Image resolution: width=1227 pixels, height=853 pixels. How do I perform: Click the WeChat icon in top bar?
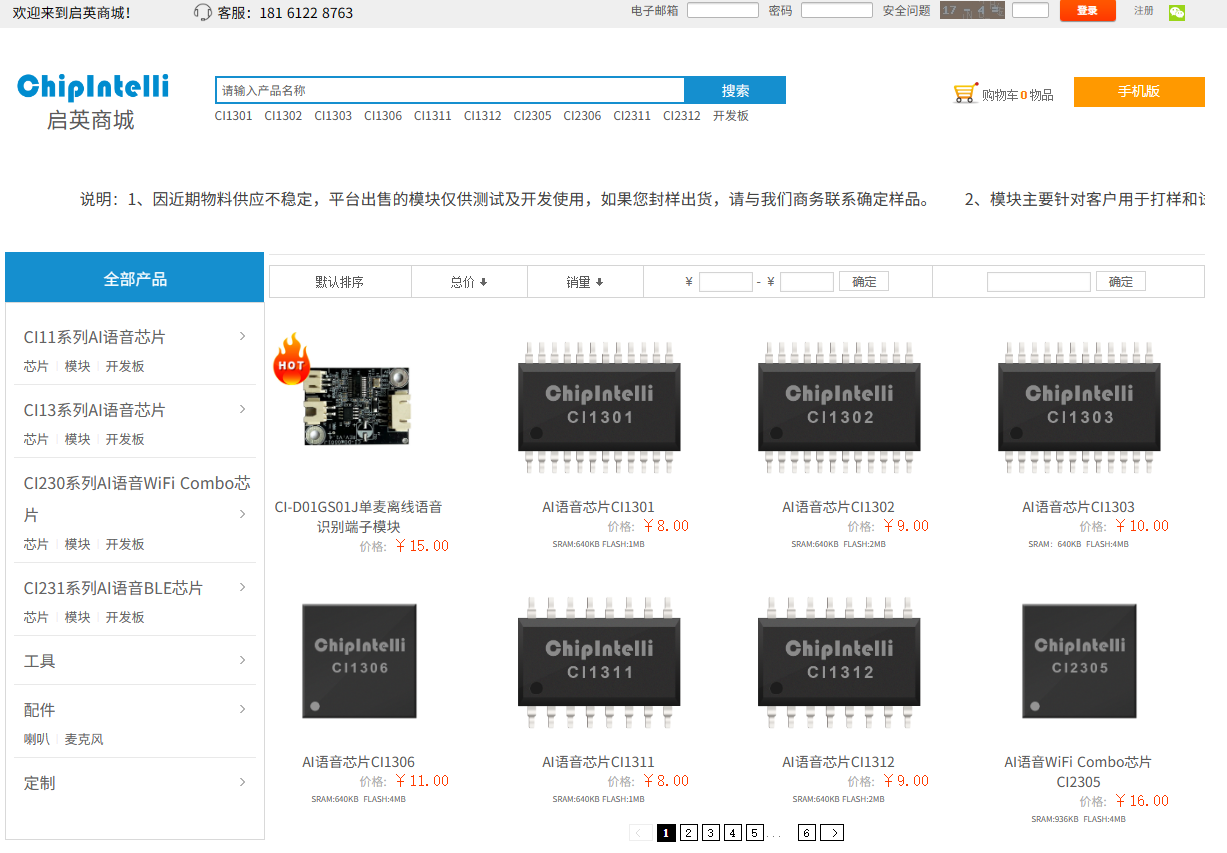(x=1177, y=12)
